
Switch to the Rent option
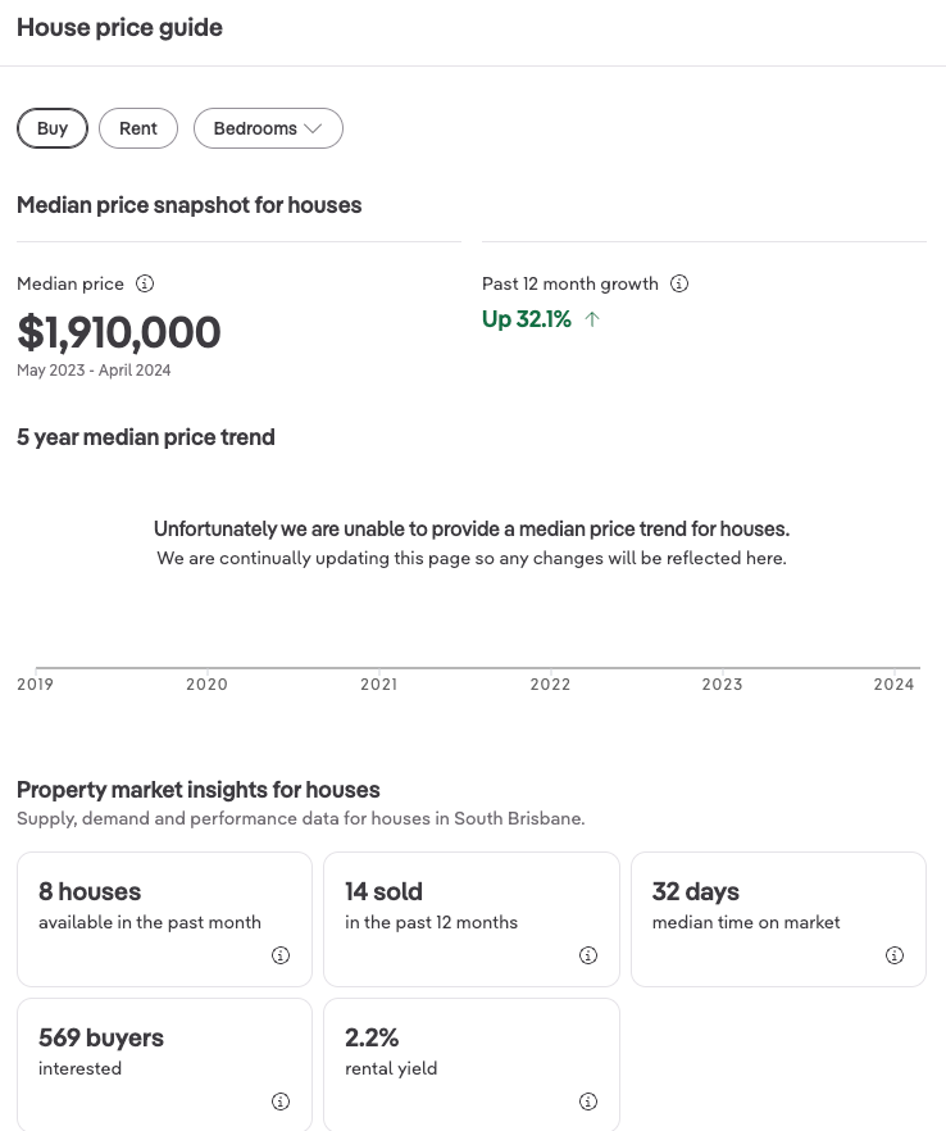pyautogui.click(x=138, y=128)
